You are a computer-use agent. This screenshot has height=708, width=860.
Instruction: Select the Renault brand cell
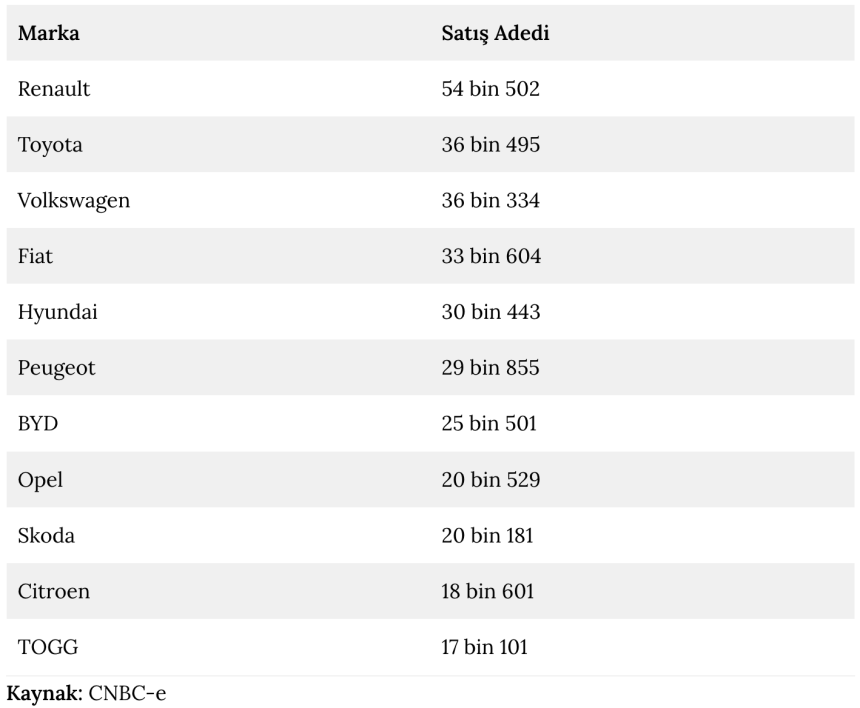point(54,89)
